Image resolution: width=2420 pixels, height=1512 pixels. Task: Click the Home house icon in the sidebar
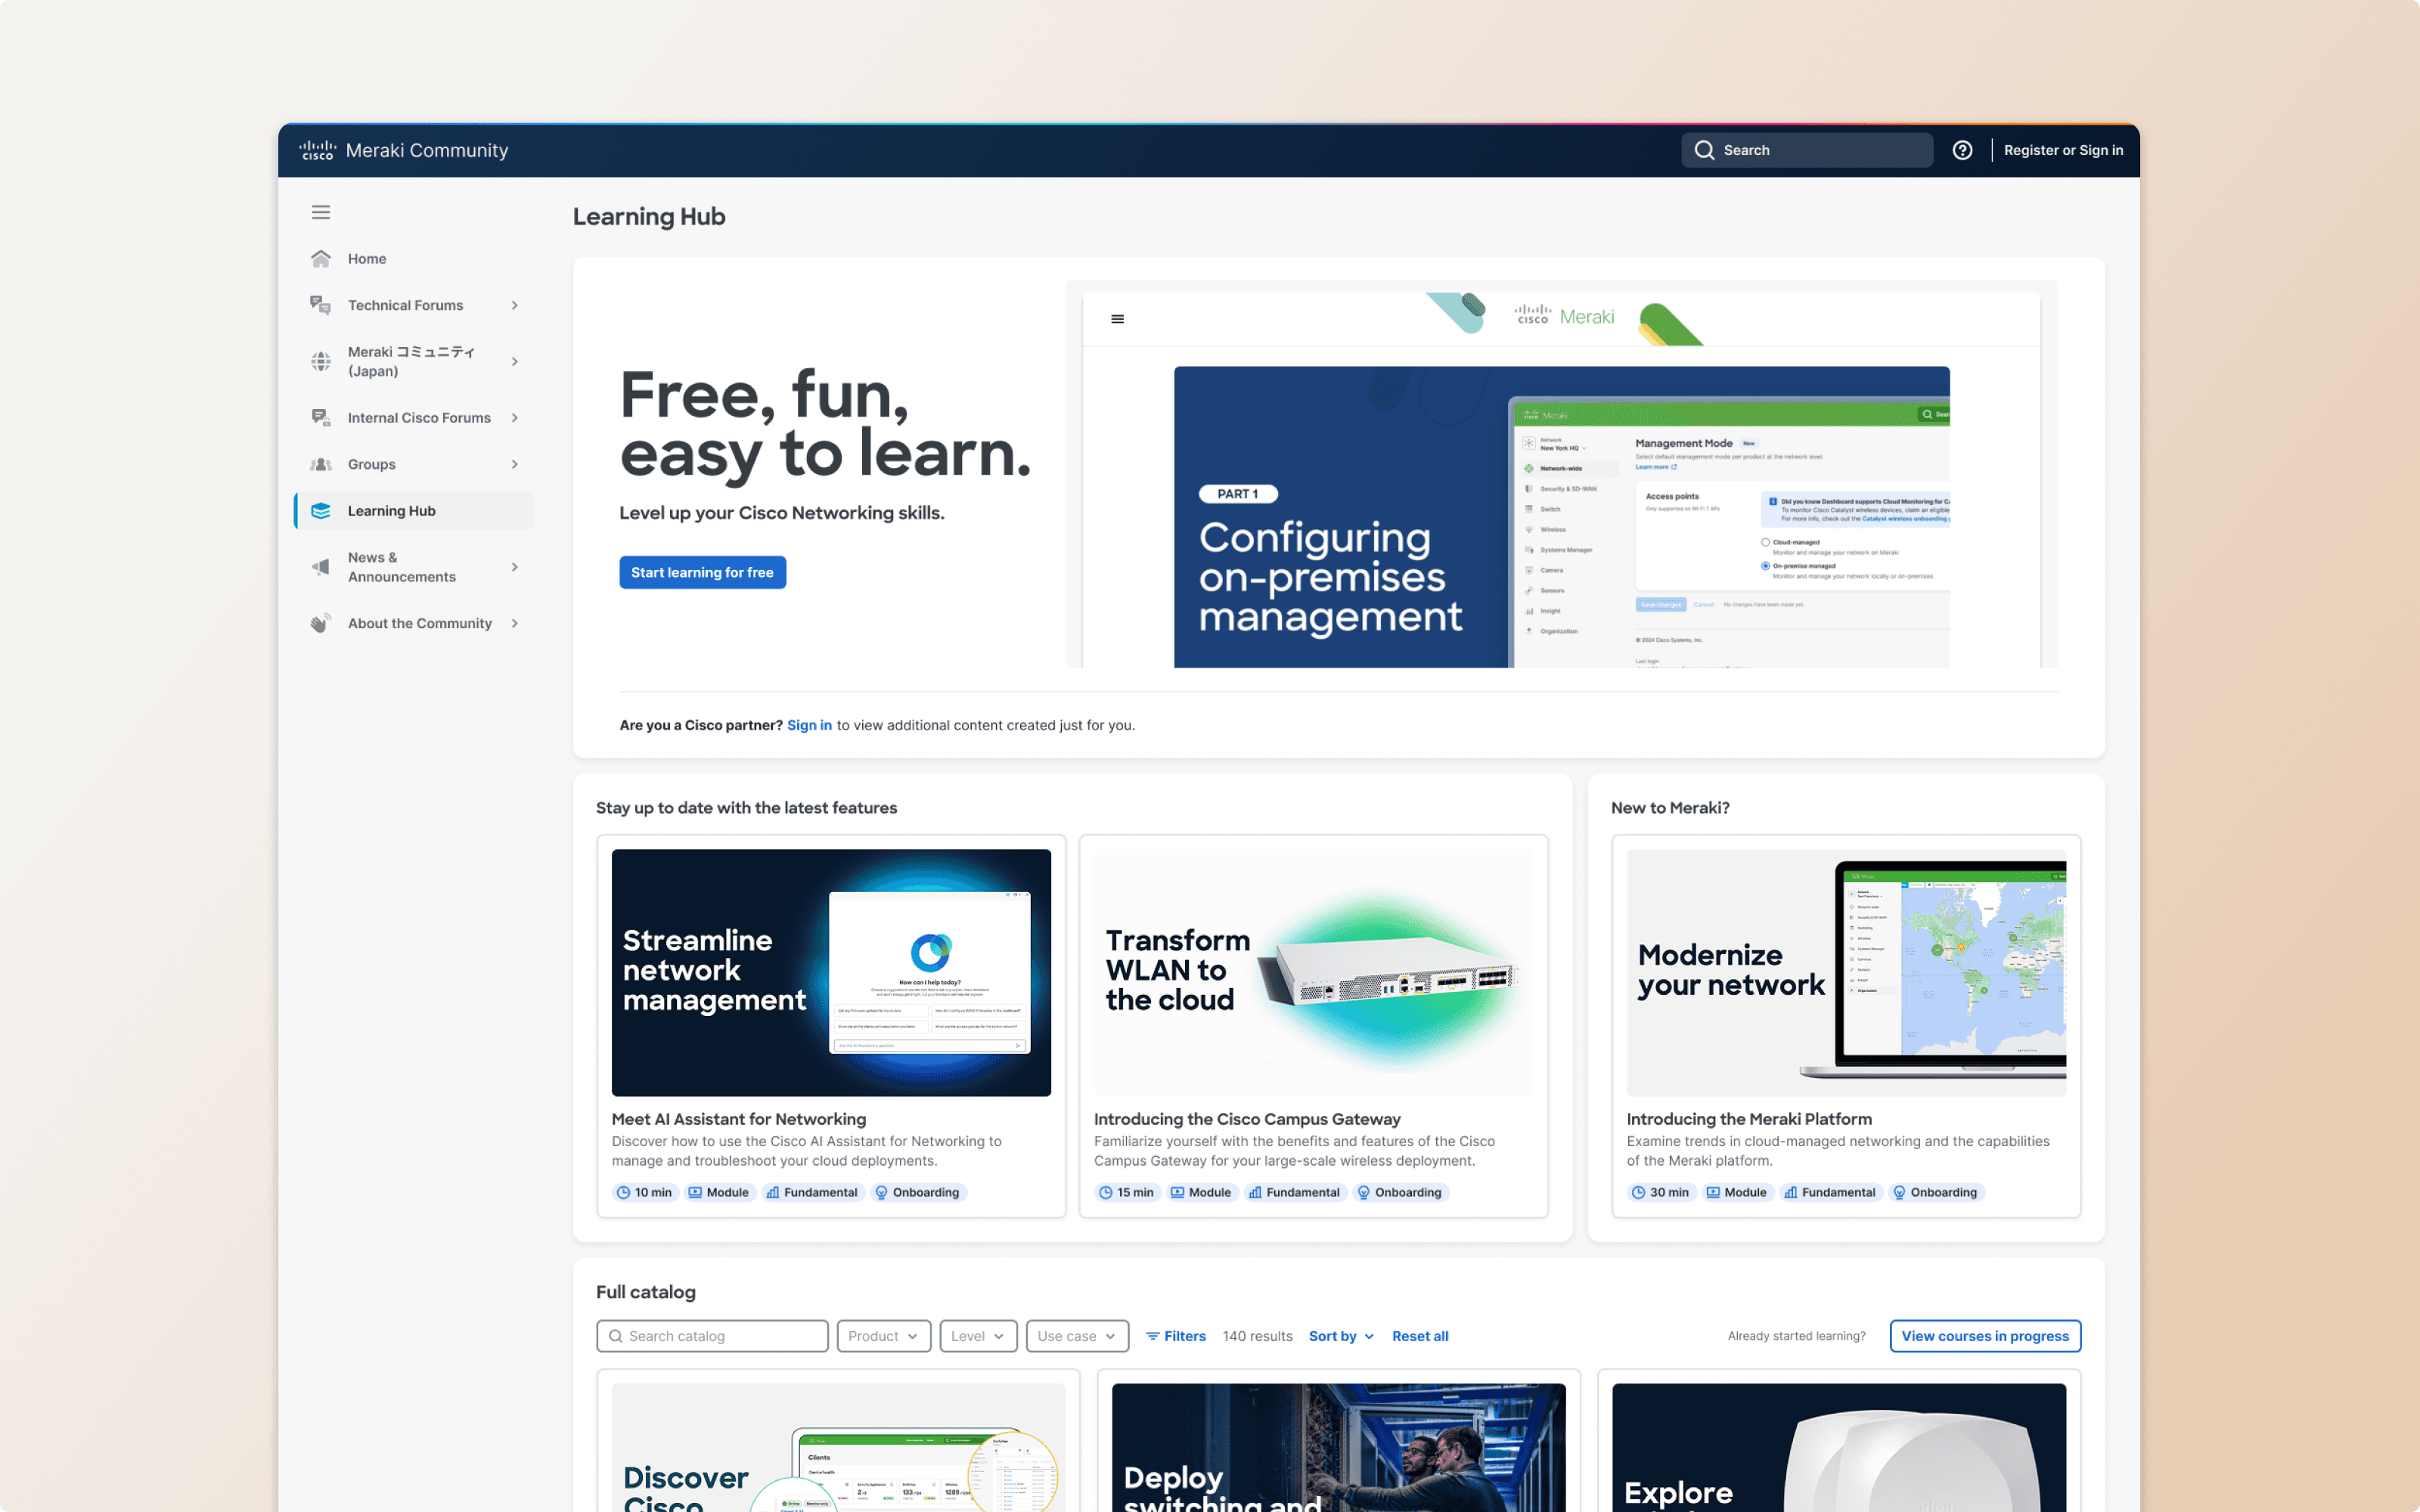320,259
